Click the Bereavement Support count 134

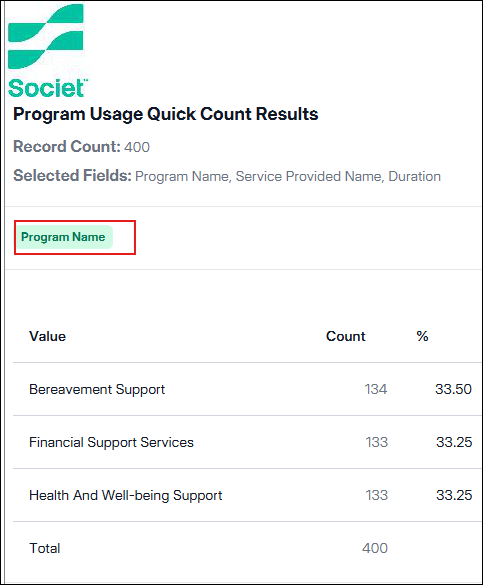click(376, 389)
